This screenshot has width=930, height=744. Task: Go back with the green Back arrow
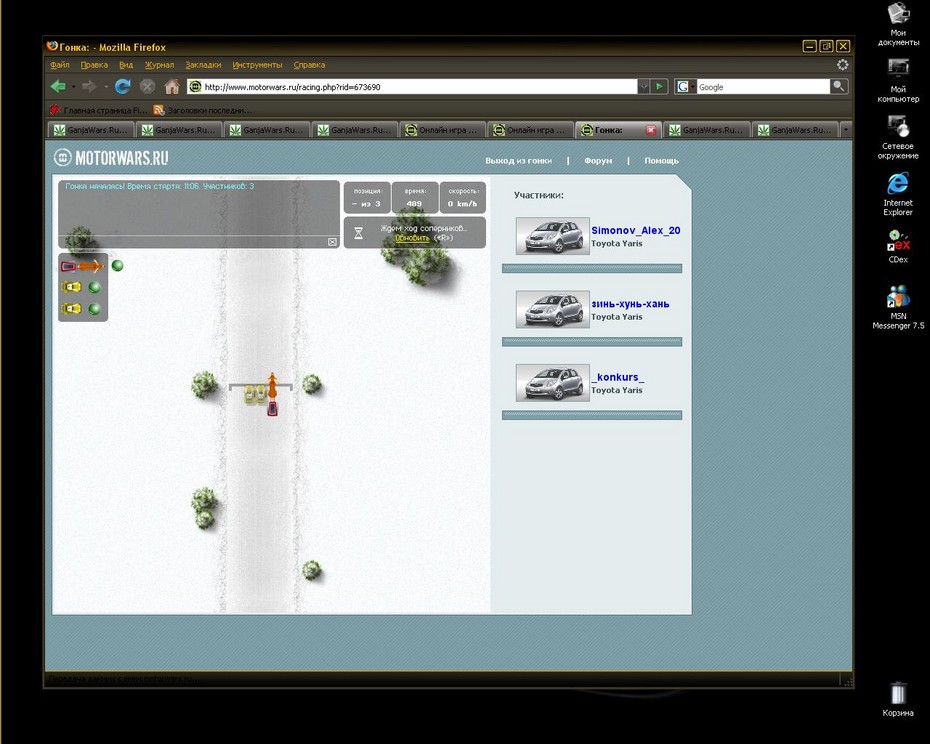(x=58, y=87)
